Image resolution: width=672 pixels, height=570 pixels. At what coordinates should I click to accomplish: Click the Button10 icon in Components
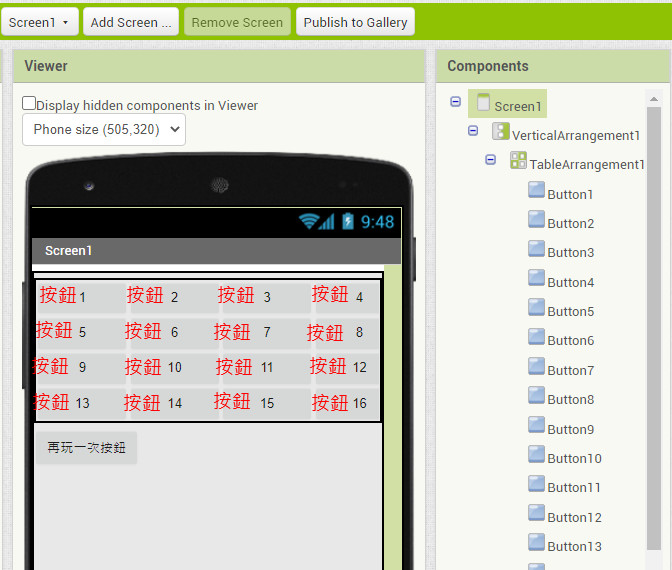[x=536, y=454]
